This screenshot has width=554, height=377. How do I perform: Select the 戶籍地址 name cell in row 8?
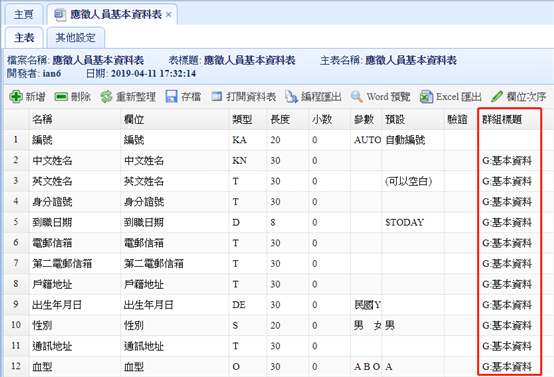point(75,284)
